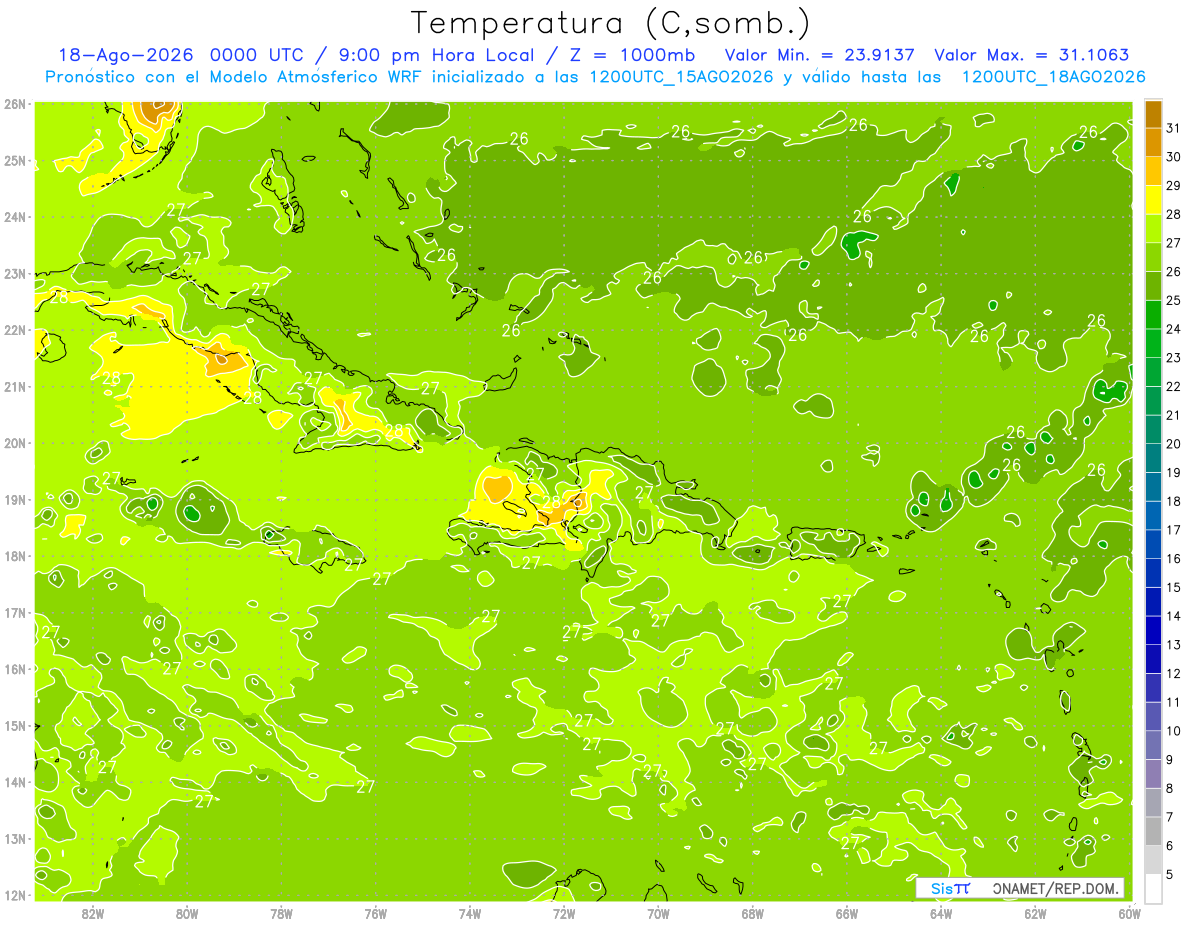This screenshot has height=927, width=1200.
Task: Pick the dark orange swatch above 31
Action: (1153, 114)
